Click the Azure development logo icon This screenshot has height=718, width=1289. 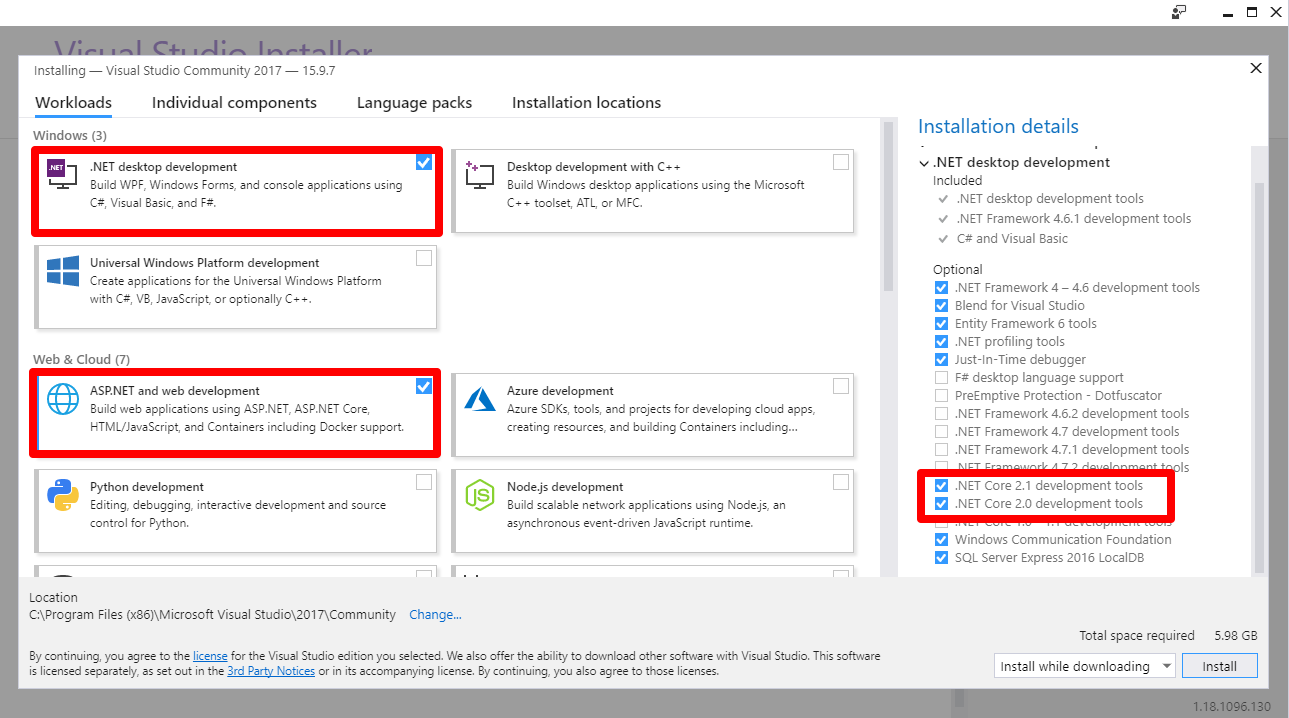(x=479, y=399)
